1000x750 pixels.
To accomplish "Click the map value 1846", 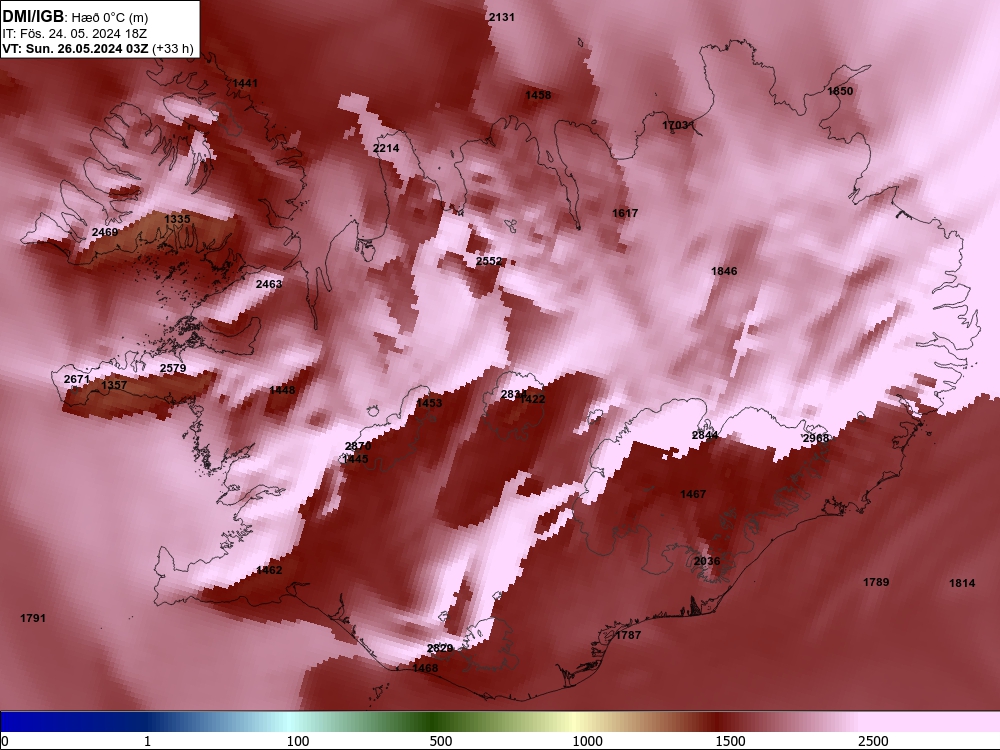I will click(x=724, y=271).
